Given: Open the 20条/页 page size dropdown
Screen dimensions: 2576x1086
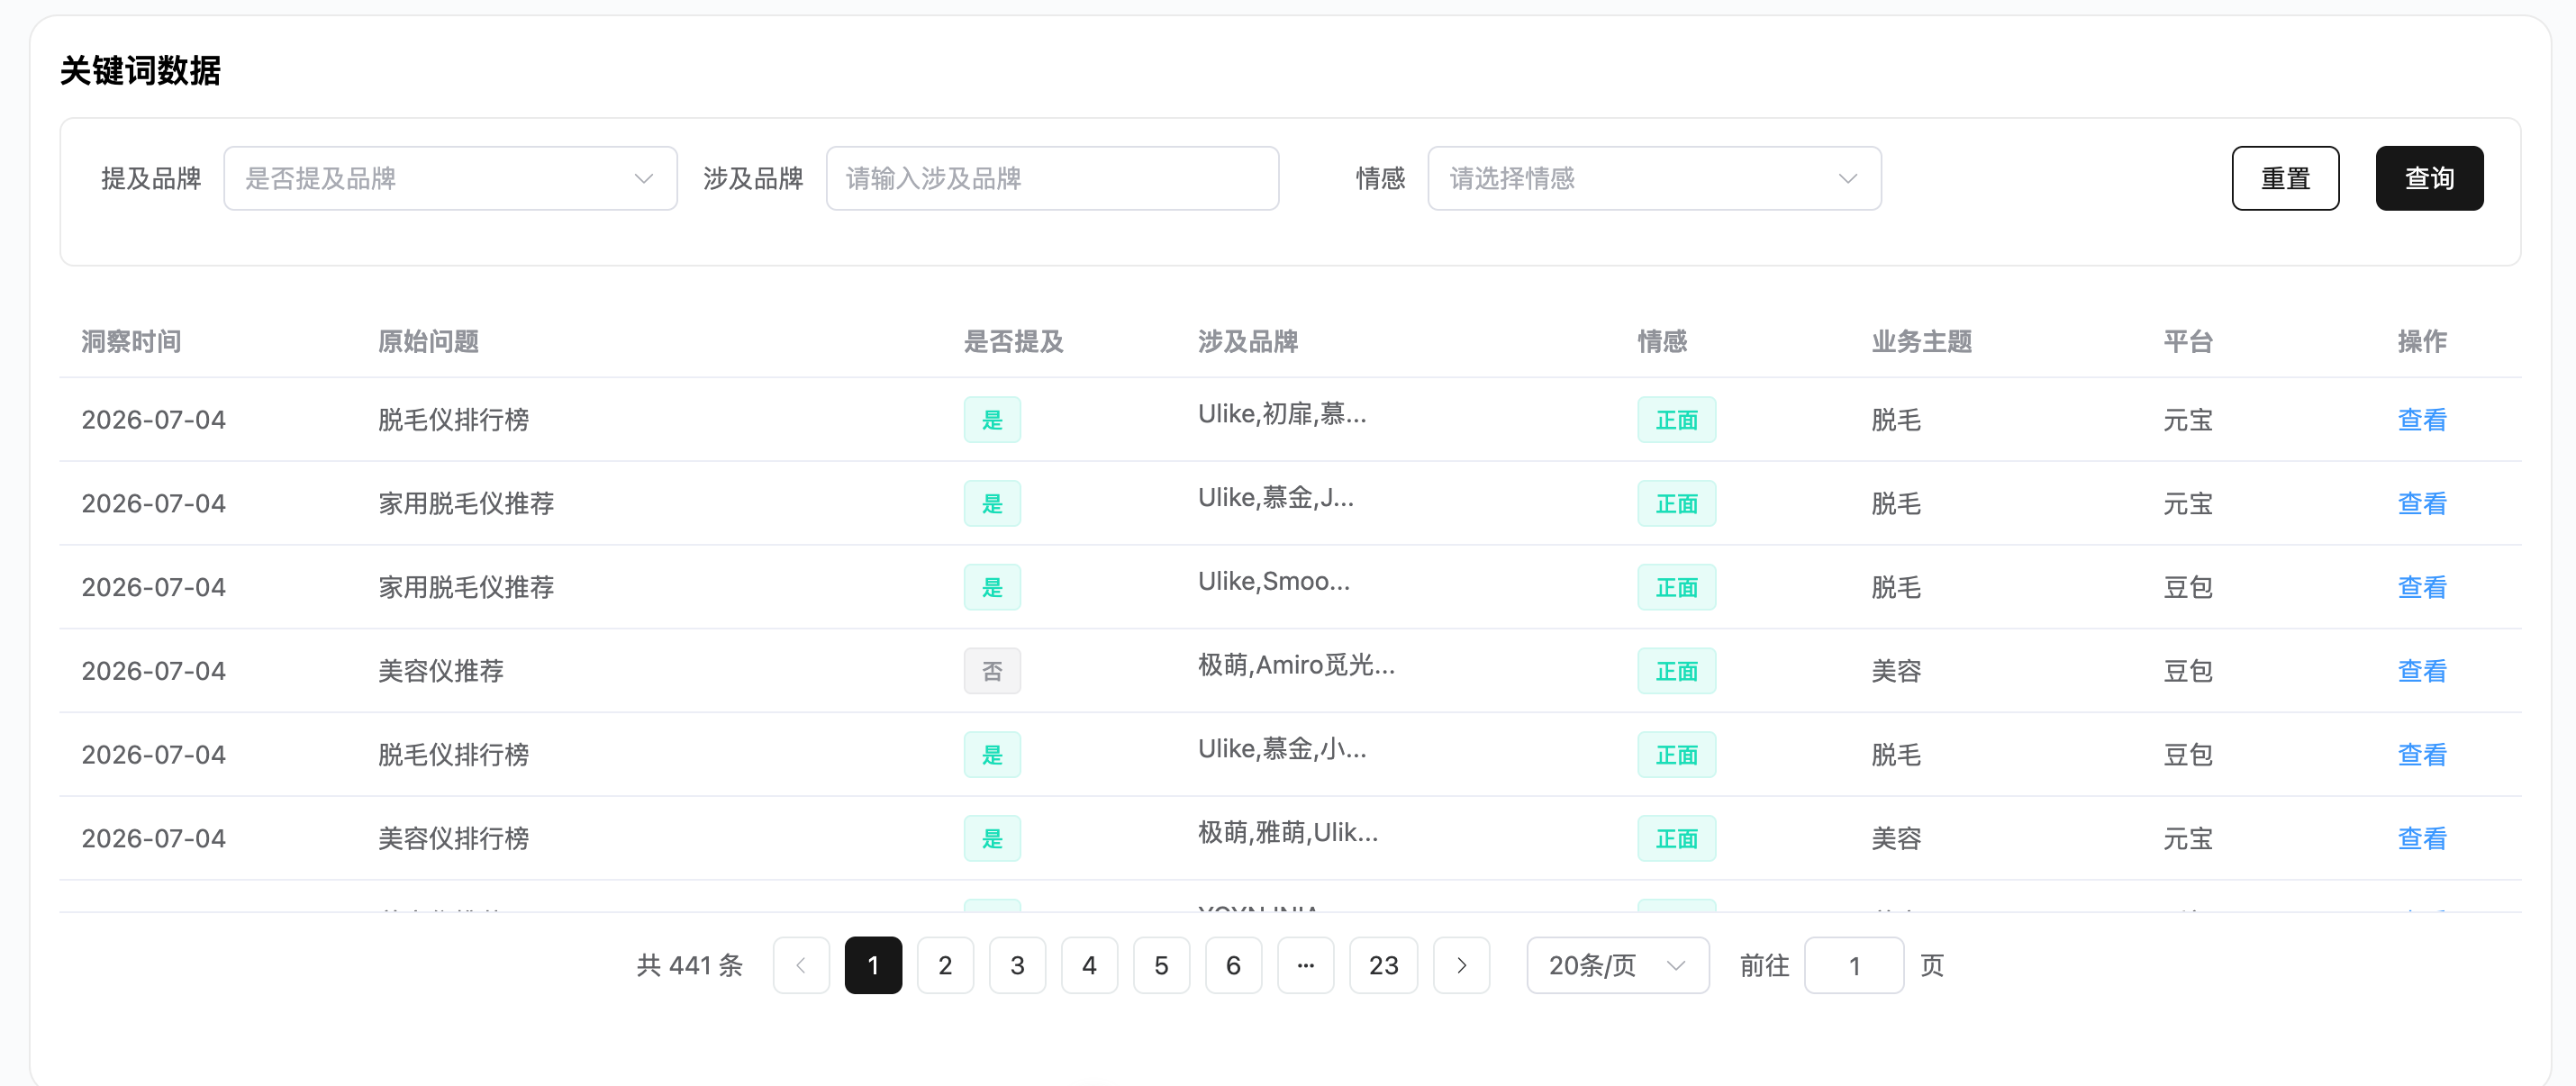Looking at the screenshot, I should (x=1617, y=965).
